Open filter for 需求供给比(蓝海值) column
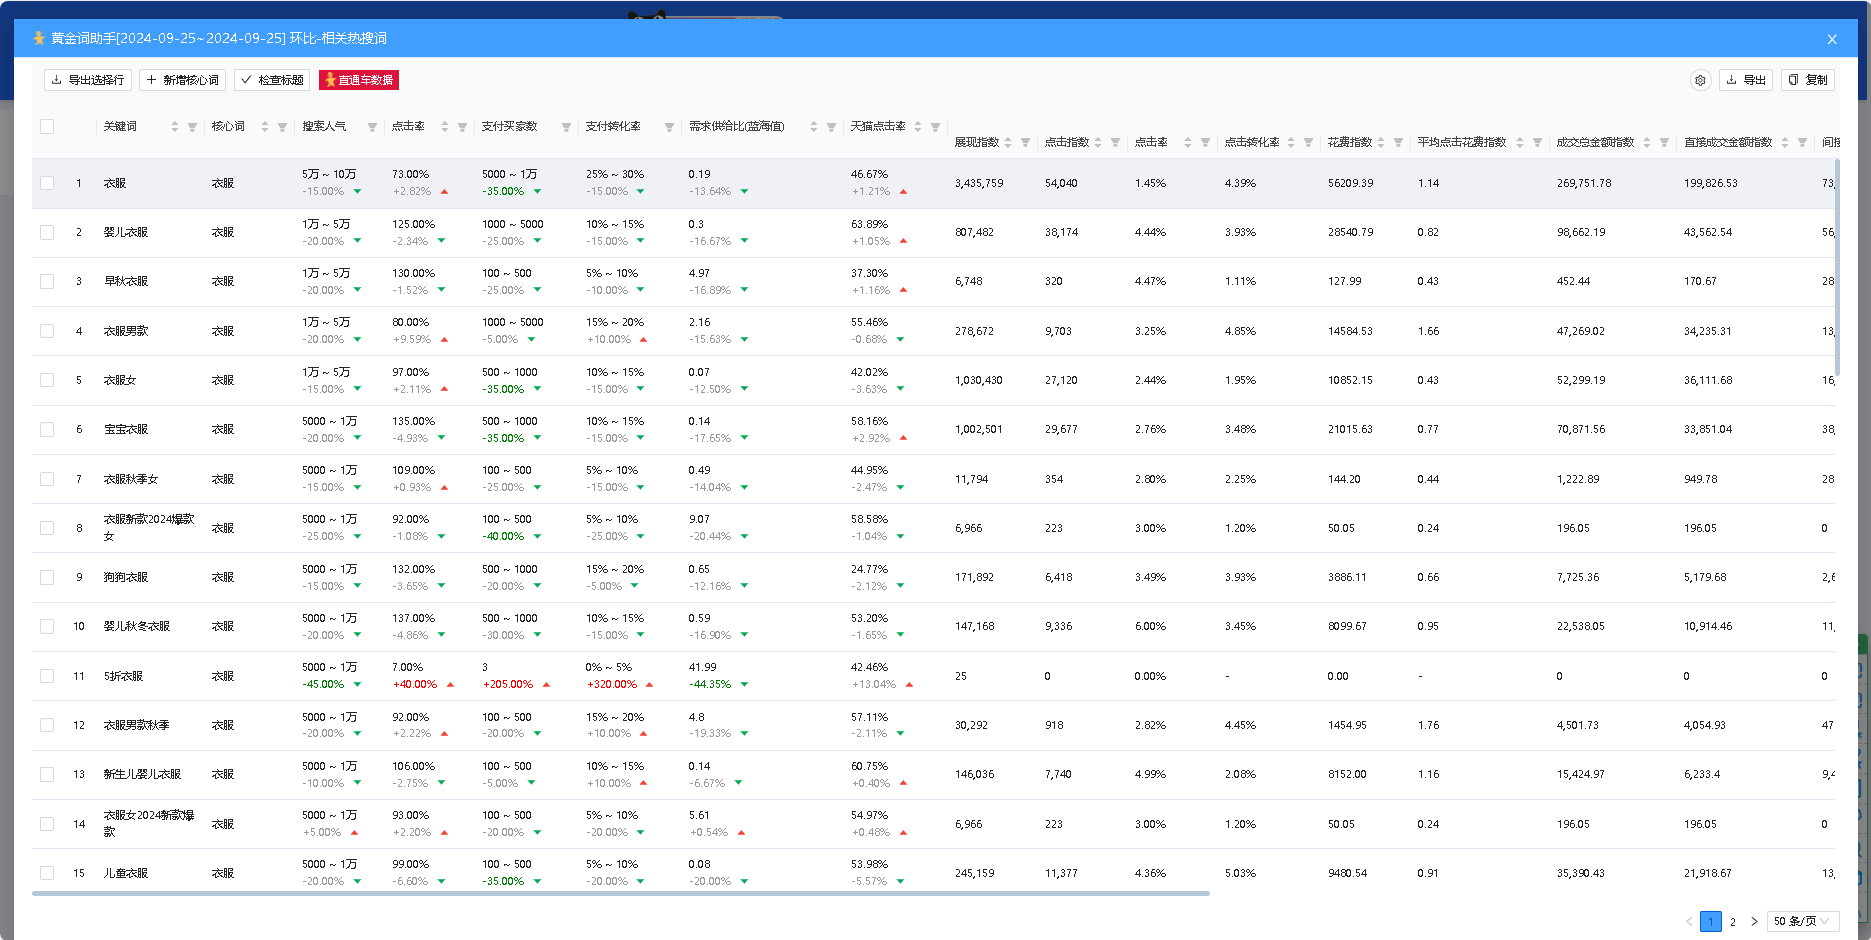Screen dimensions: 1871x940 (x=831, y=127)
